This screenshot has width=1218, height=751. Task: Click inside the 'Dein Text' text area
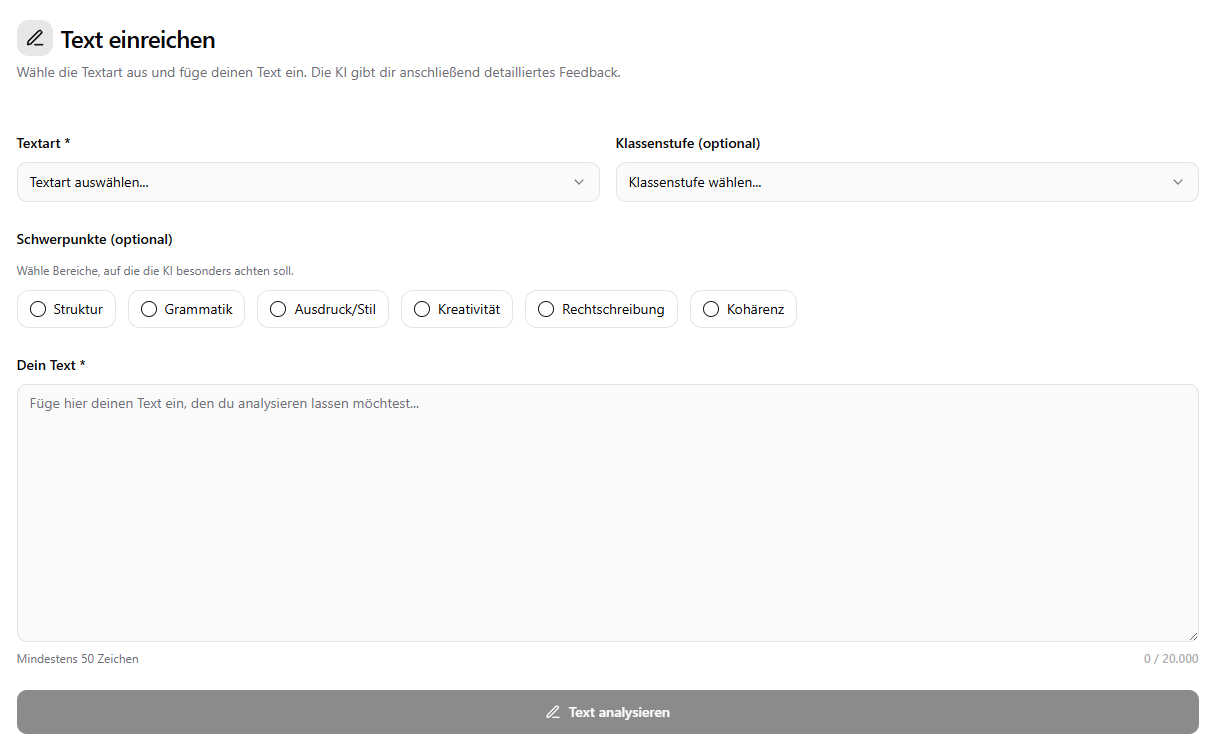point(606,510)
